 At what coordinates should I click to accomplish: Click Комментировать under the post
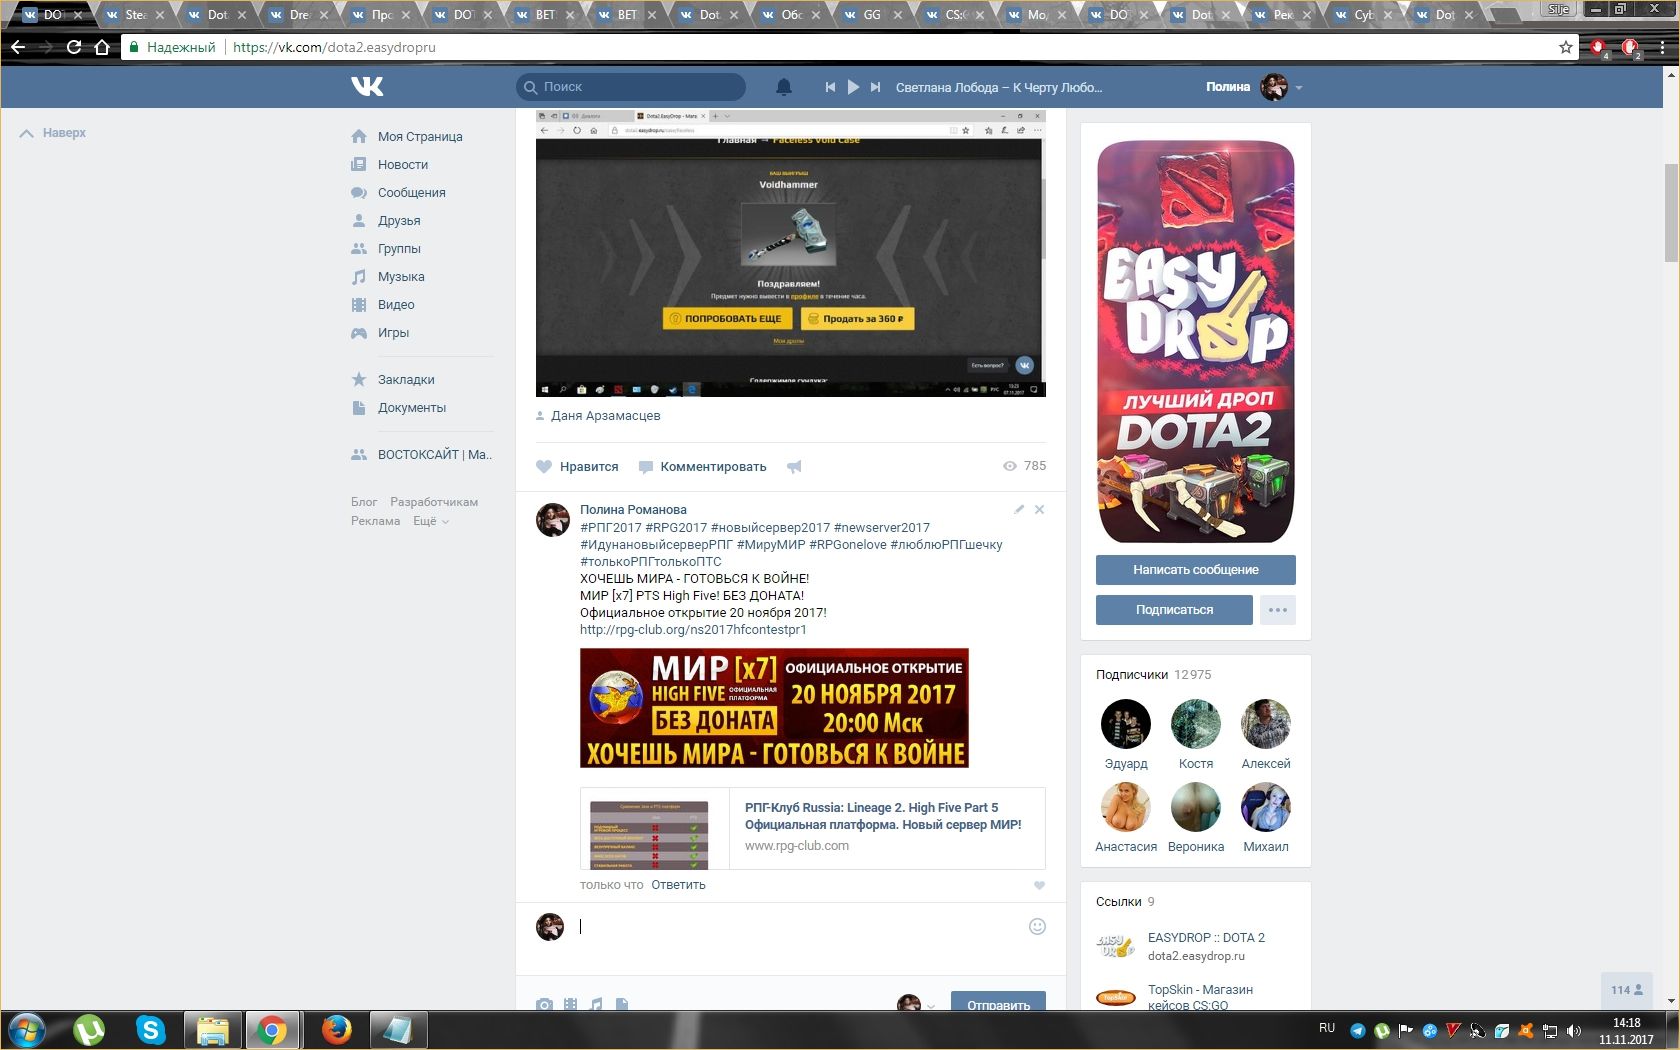[702, 467]
